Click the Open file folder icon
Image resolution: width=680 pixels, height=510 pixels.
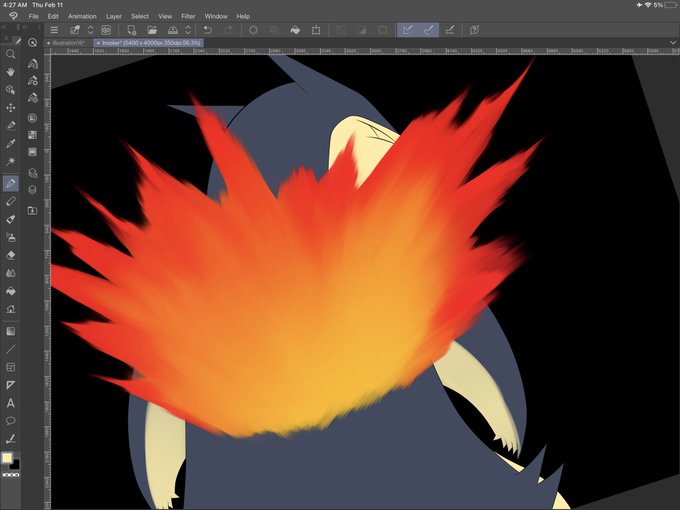152,30
